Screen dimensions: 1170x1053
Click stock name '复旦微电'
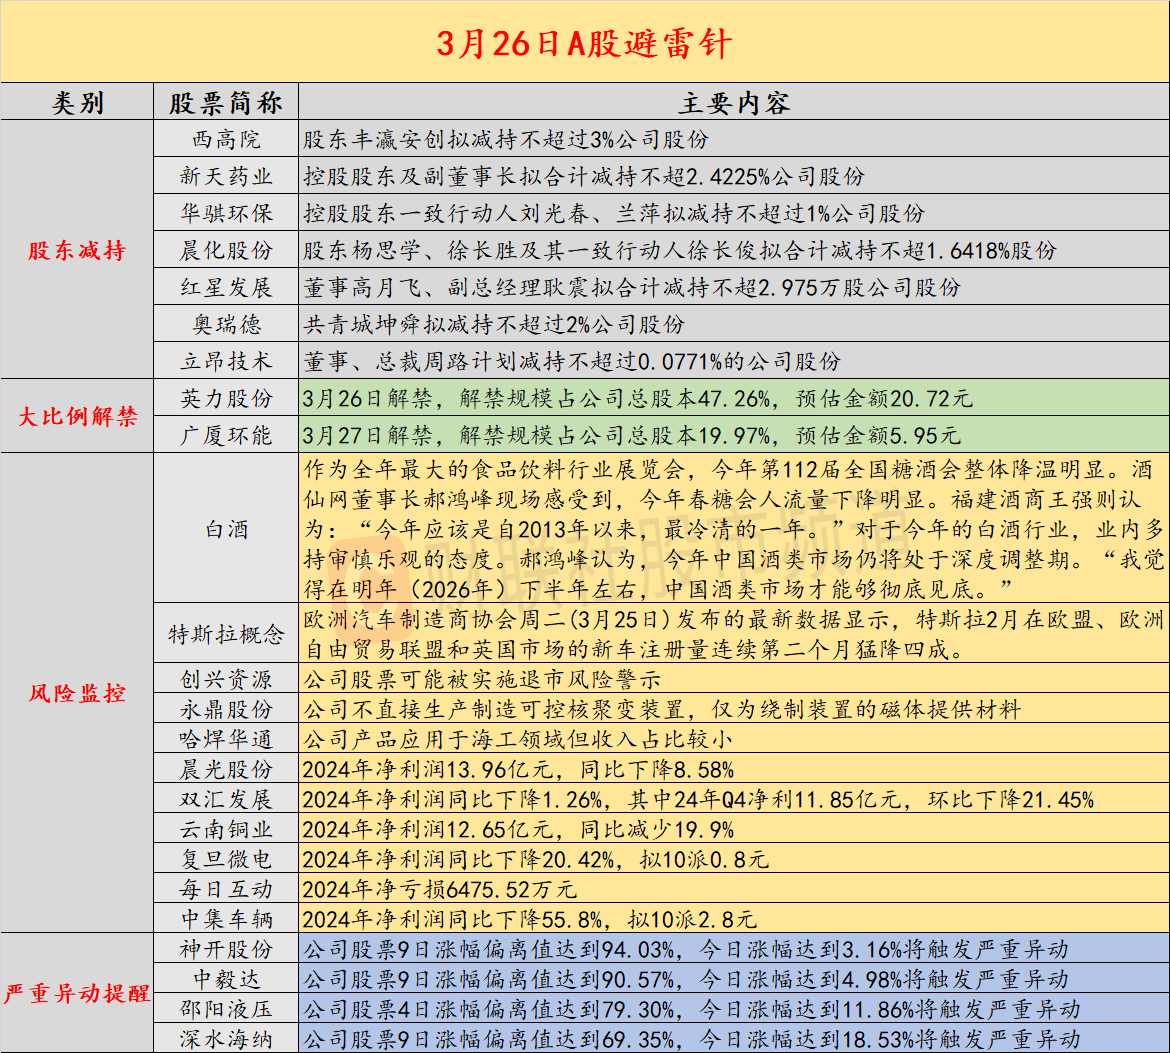[x=225, y=858]
